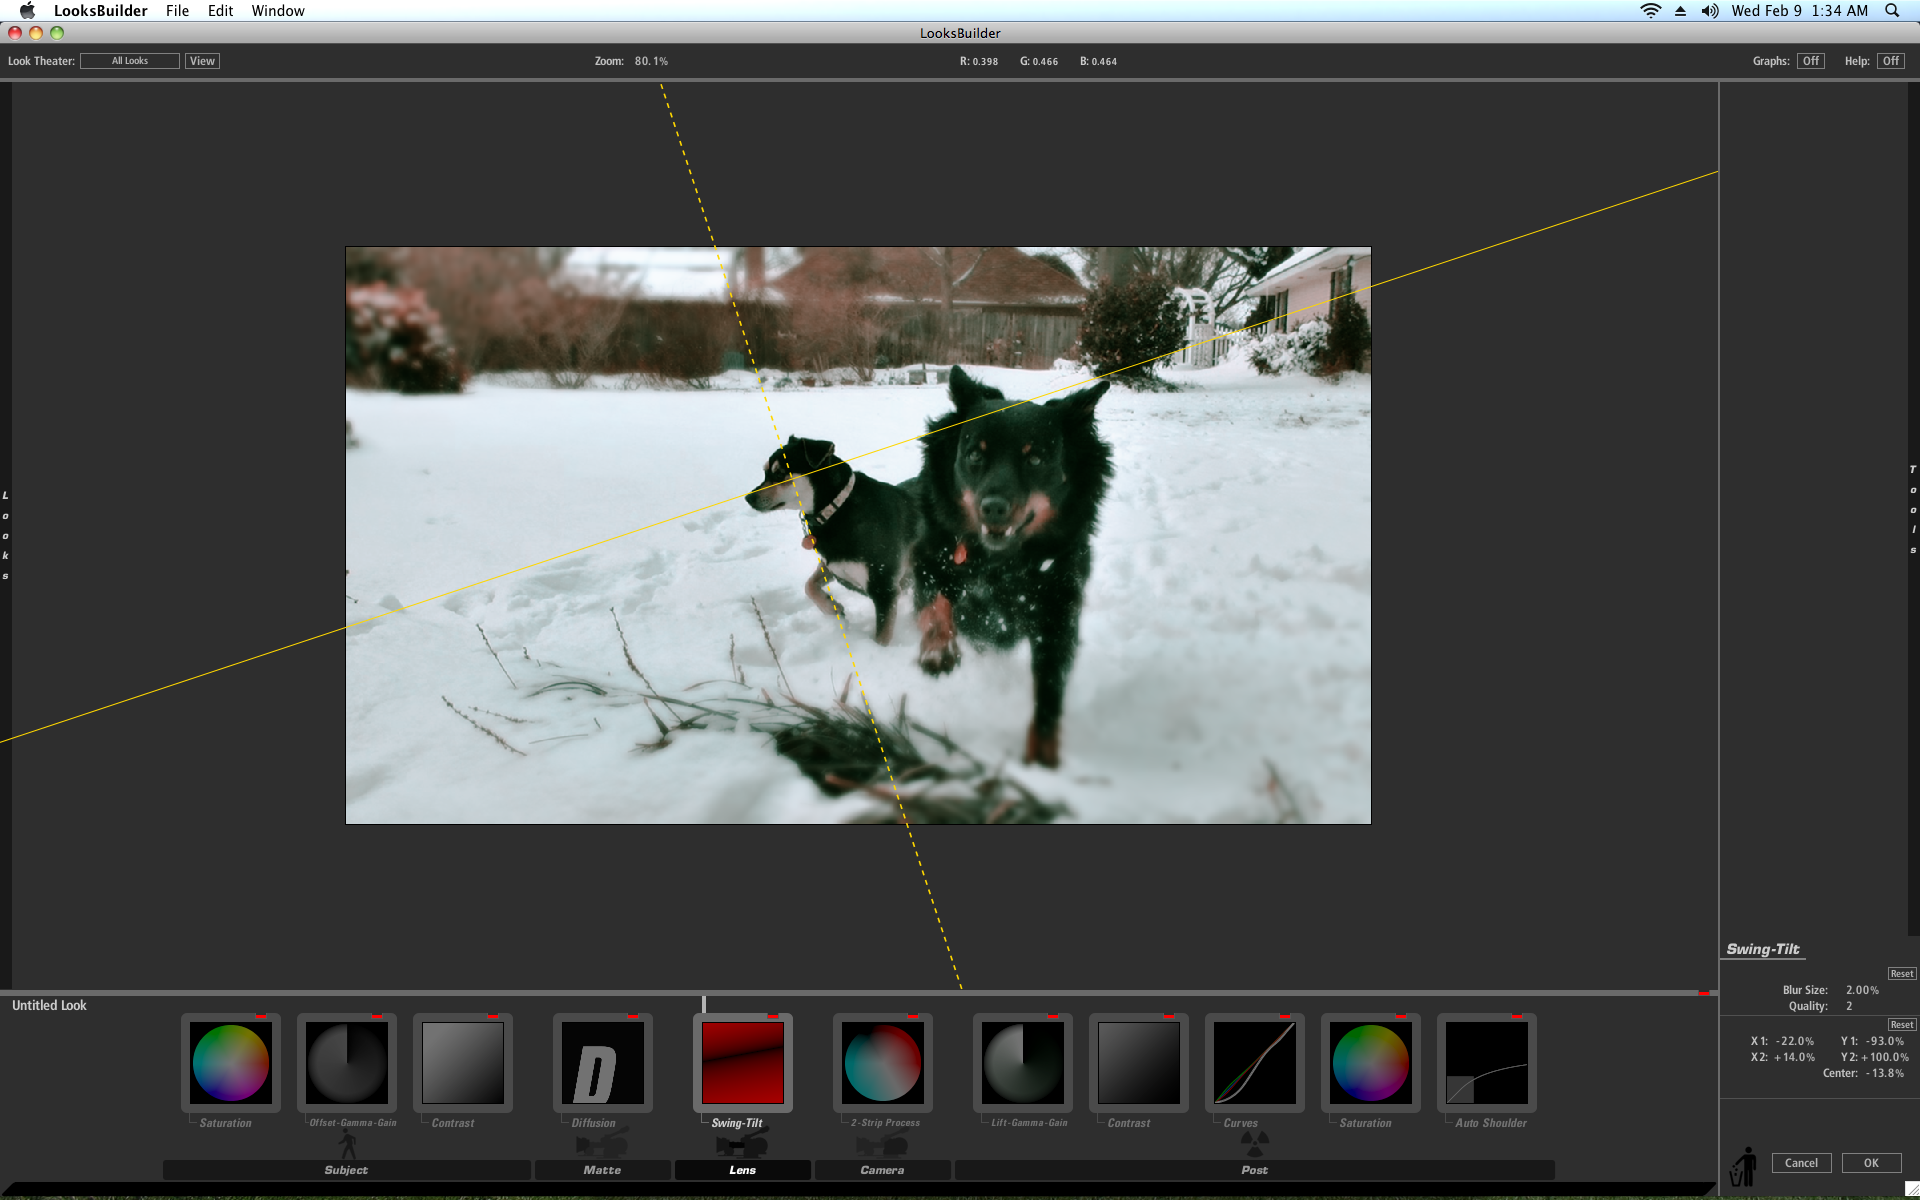Select the Lift-Gamma-Gain tool tile

point(1023,1062)
